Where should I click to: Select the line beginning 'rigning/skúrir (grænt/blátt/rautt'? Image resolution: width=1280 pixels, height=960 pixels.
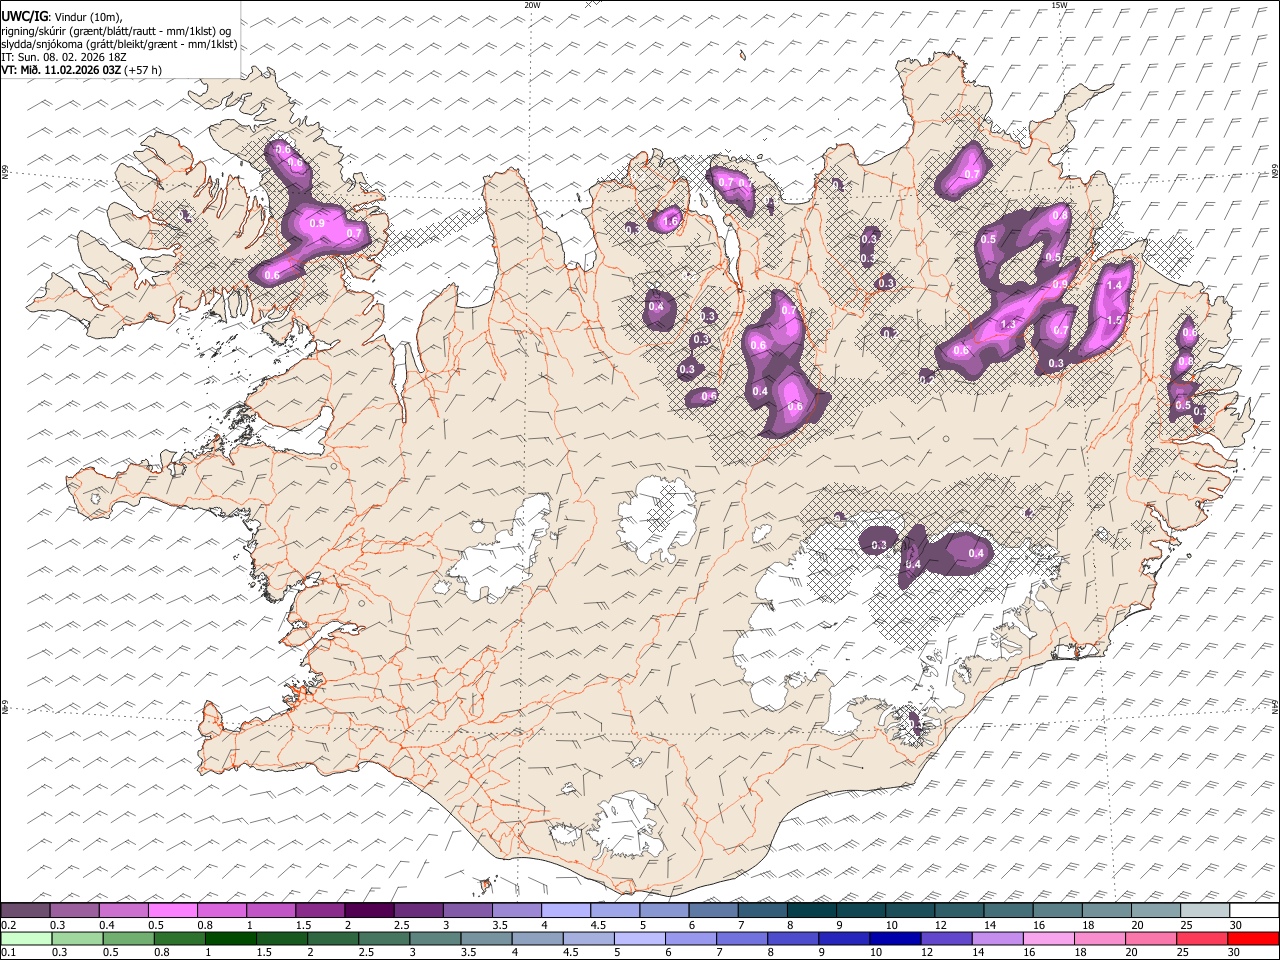[x=116, y=31]
